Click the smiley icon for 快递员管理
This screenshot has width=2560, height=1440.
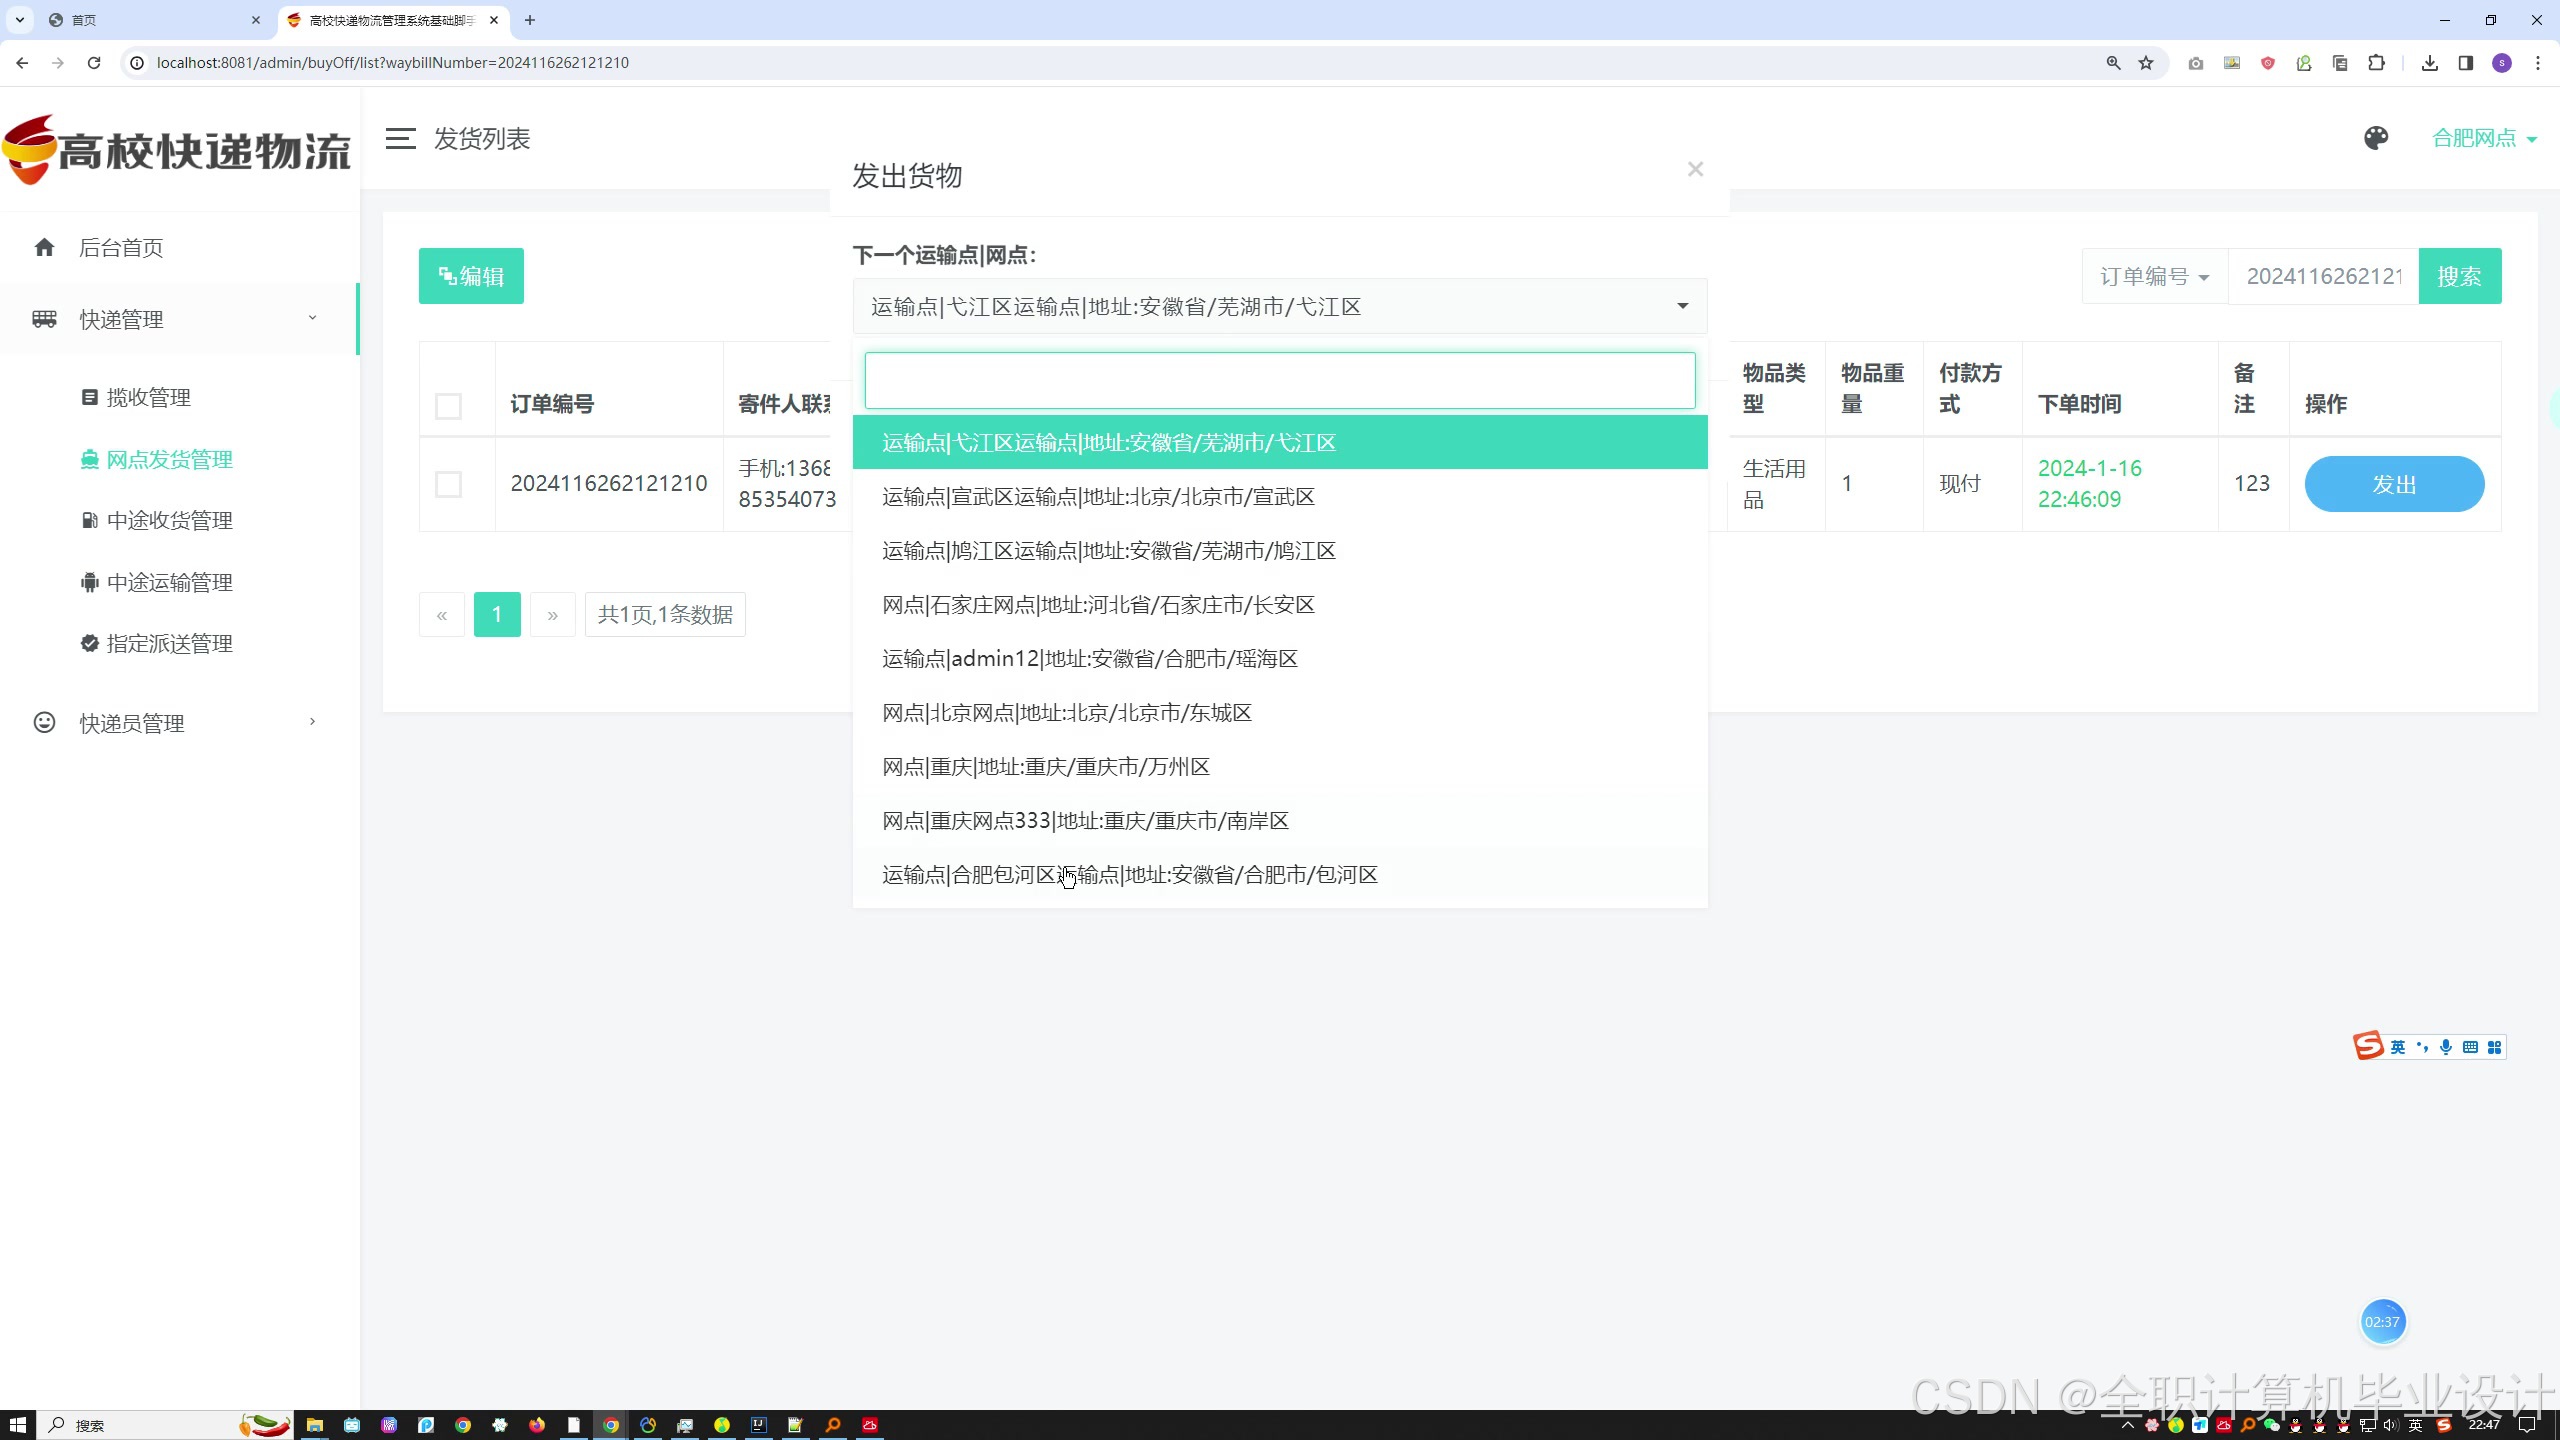click(44, 722)
